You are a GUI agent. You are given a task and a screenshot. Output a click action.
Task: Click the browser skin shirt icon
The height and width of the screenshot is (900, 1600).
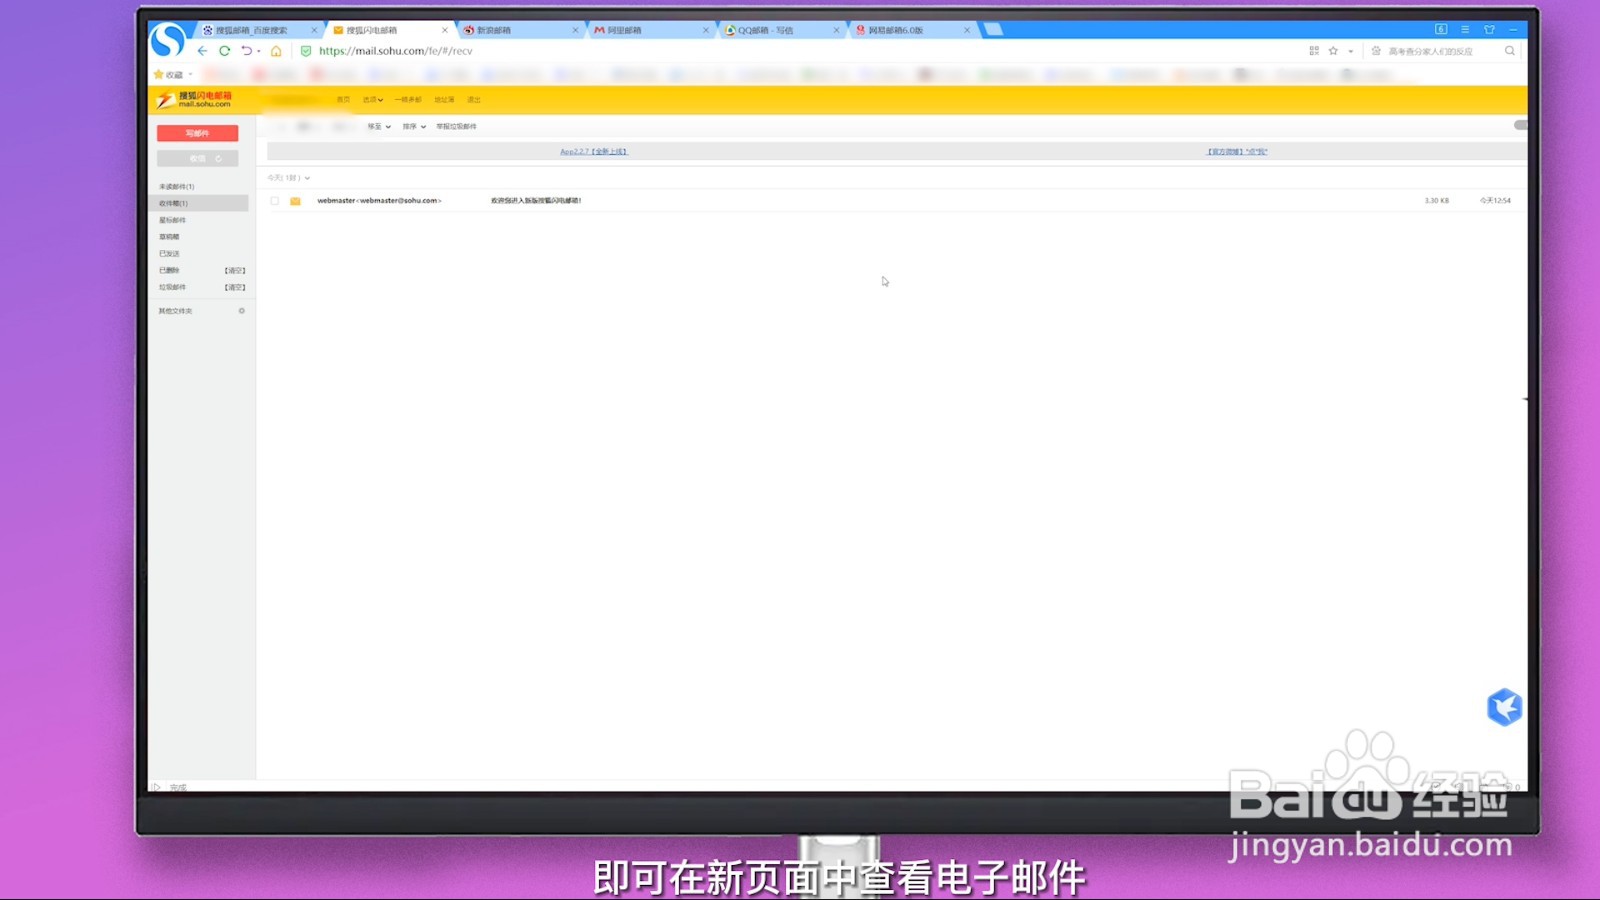1489,30
